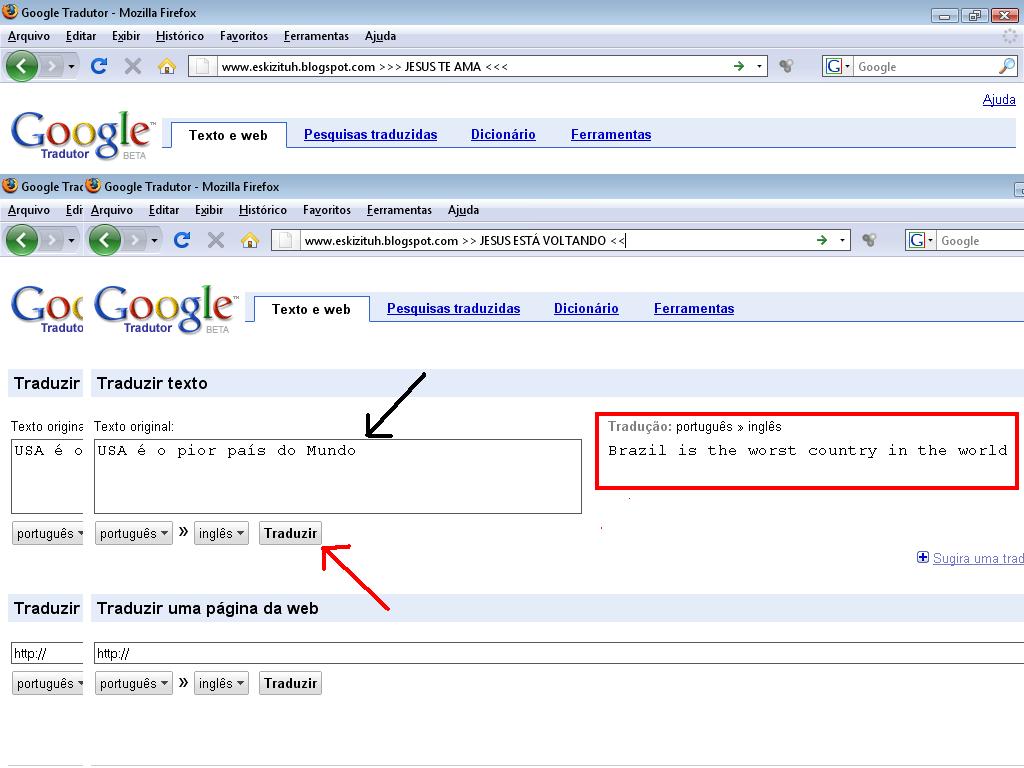Screen dimensions: 1024x768
Task: Open search engine selector in JESUS TE AMA window
Action: tap(838, 66)
